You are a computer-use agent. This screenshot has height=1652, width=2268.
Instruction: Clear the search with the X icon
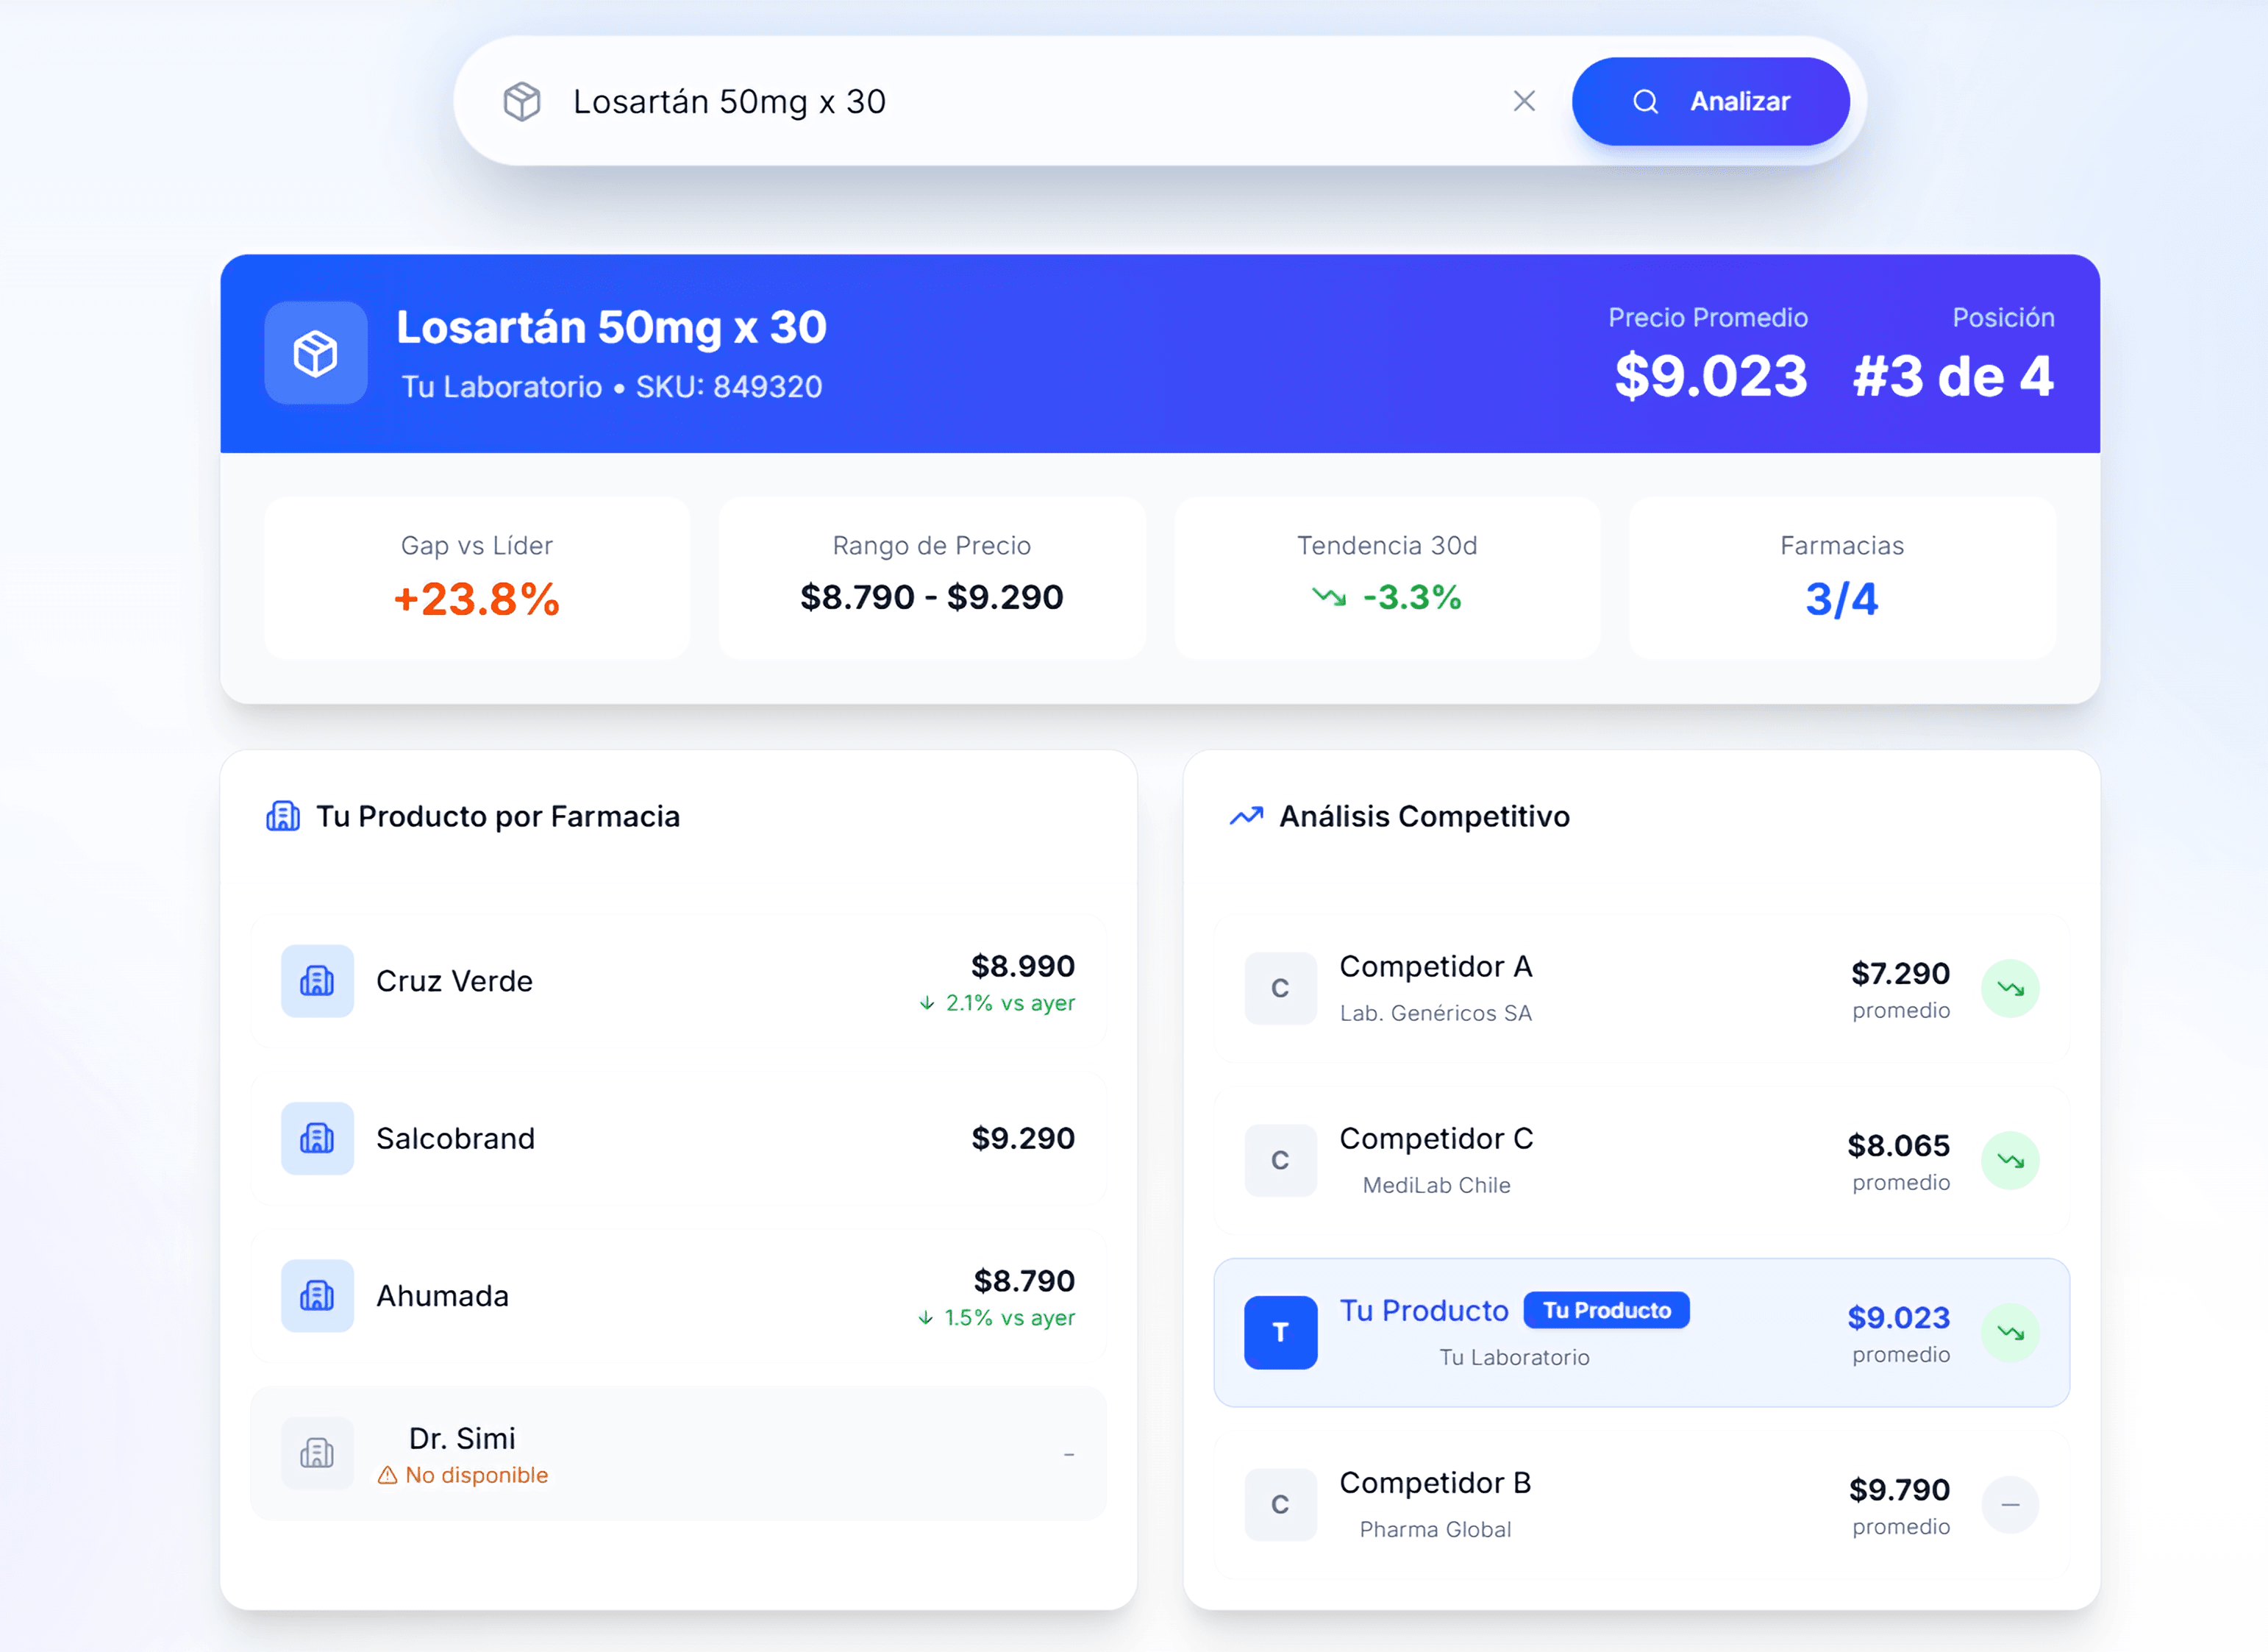[x=1524, y=101]
